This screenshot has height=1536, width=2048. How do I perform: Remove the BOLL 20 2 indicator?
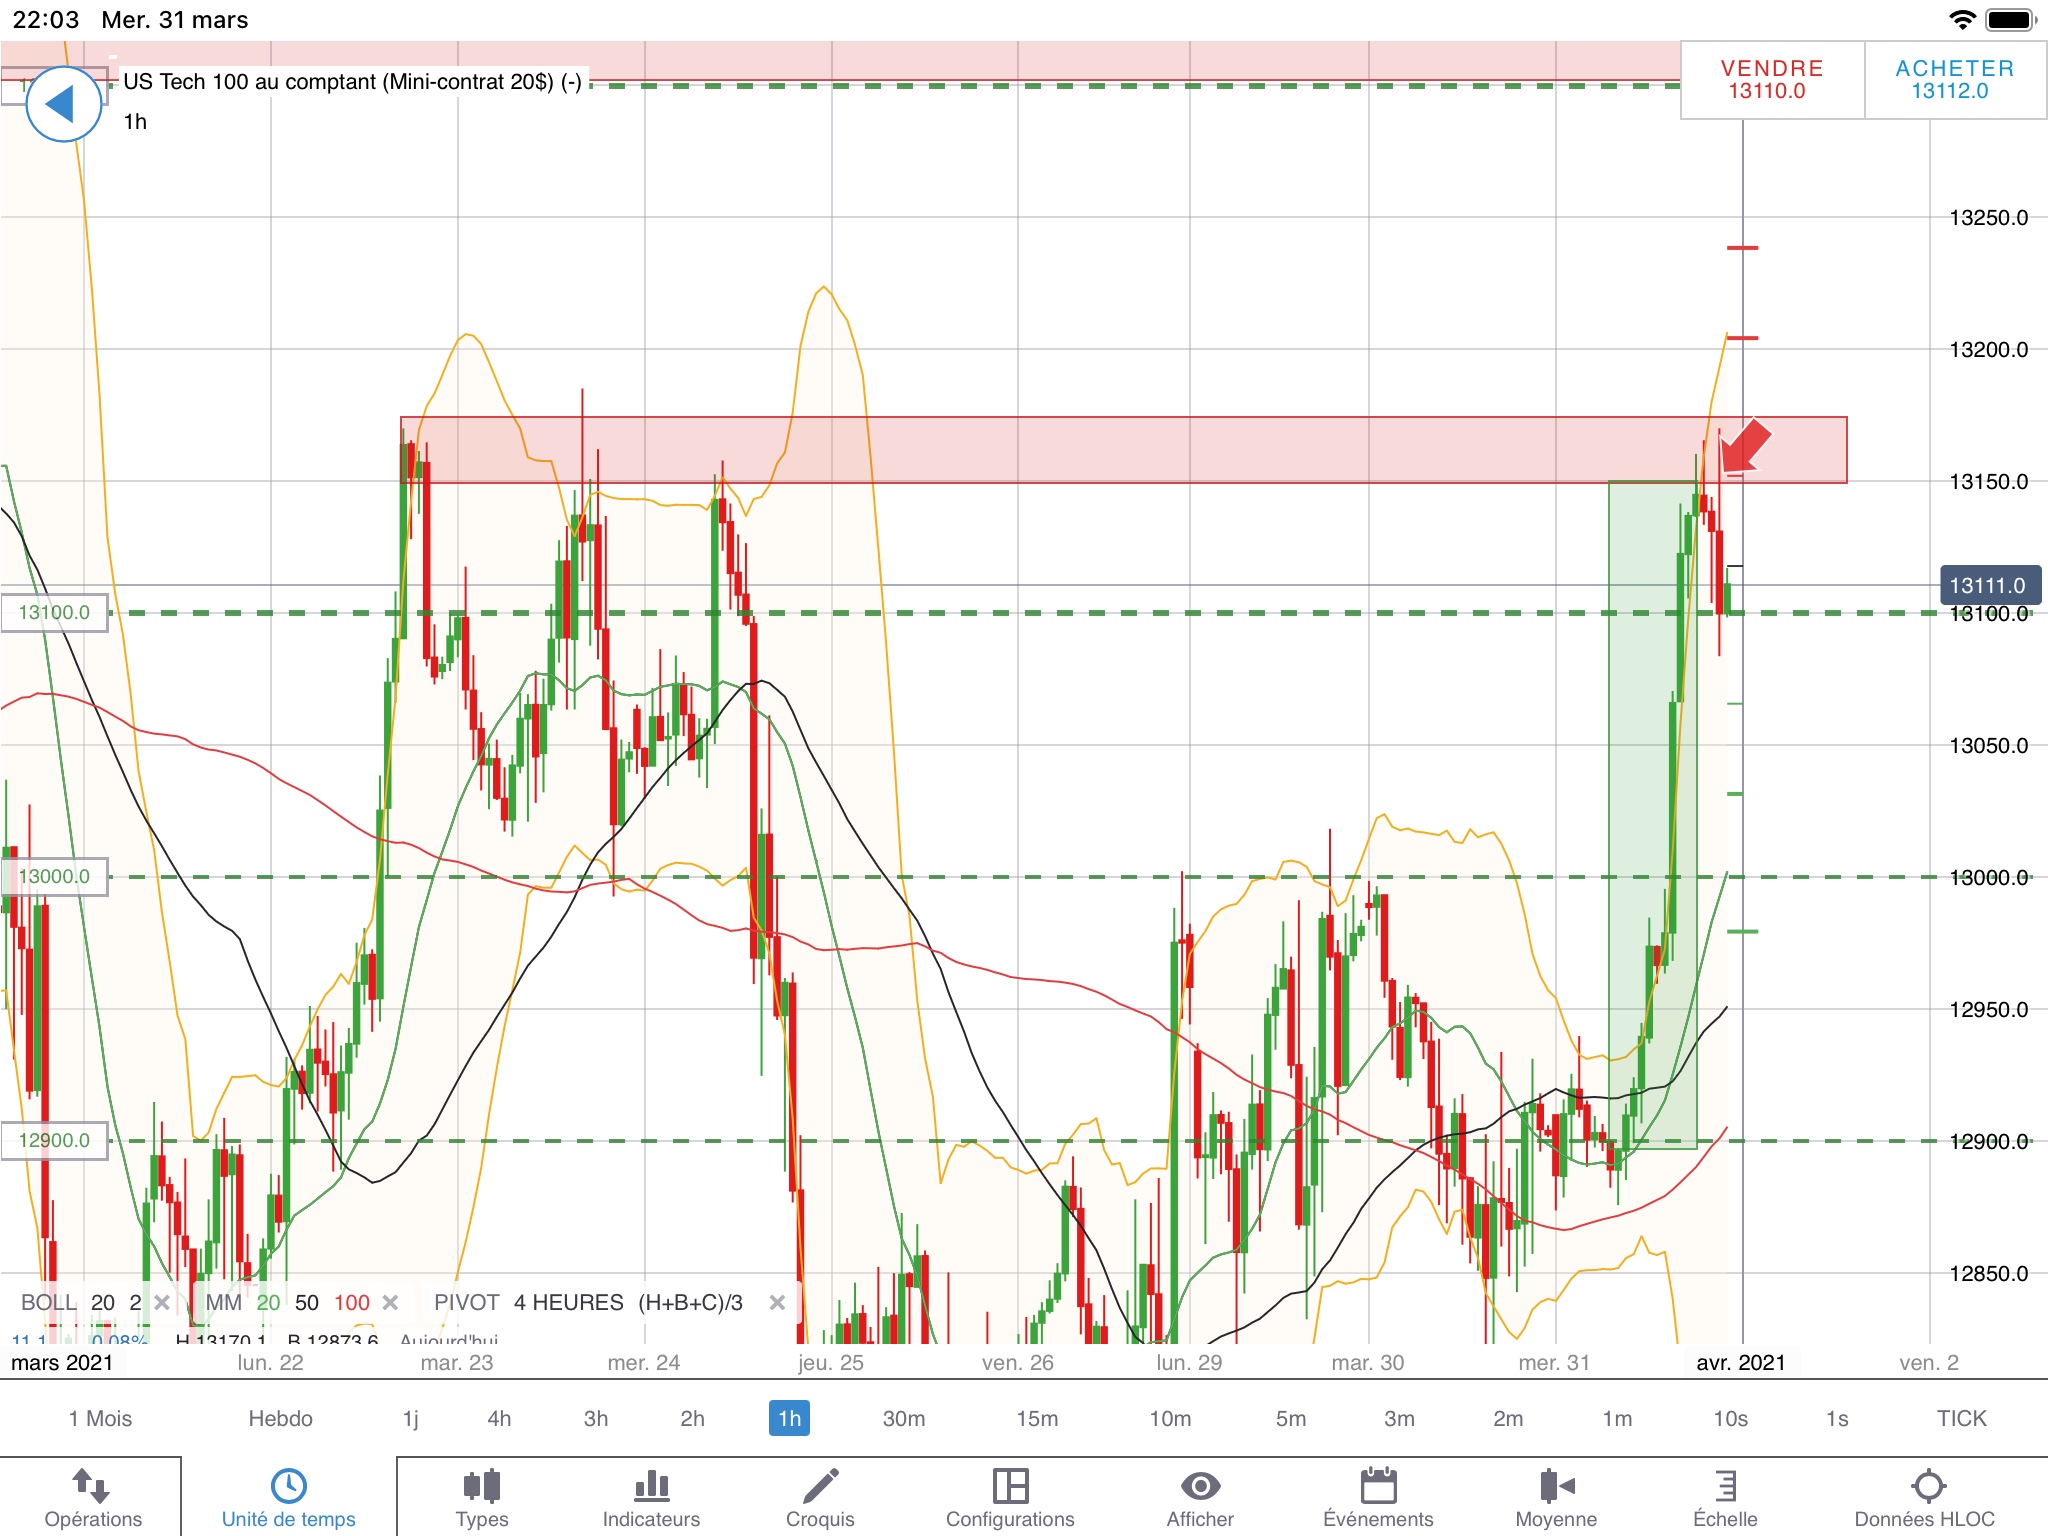162,1302
